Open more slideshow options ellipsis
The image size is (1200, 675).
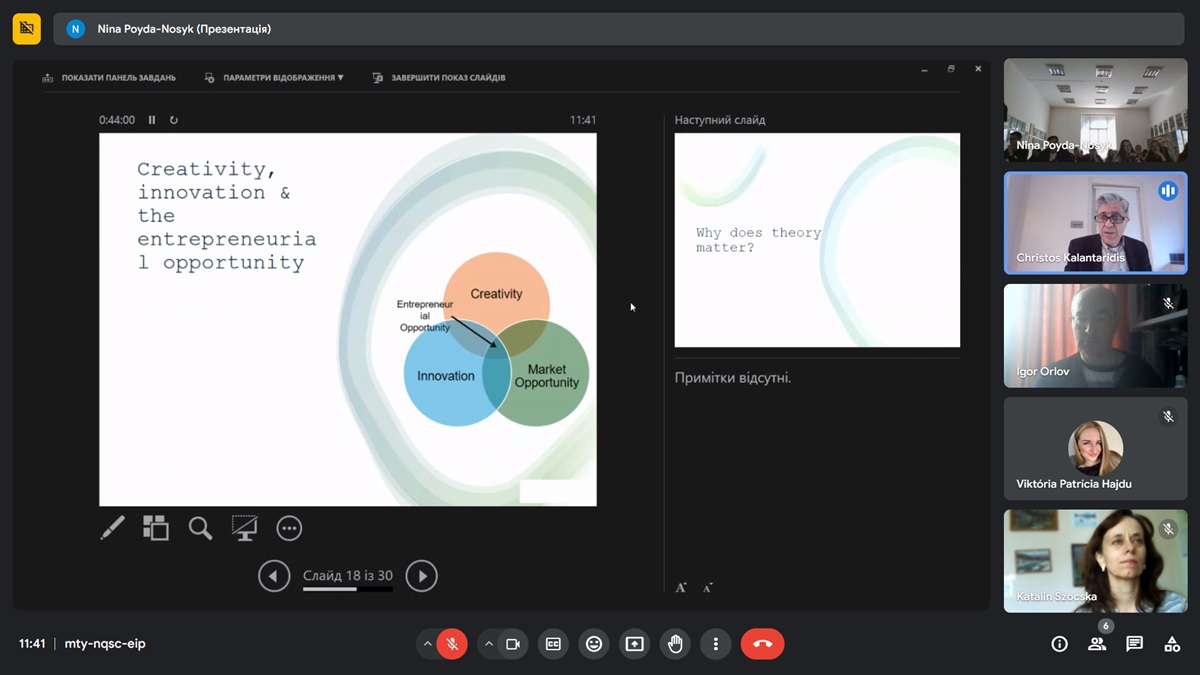[289, 528]
